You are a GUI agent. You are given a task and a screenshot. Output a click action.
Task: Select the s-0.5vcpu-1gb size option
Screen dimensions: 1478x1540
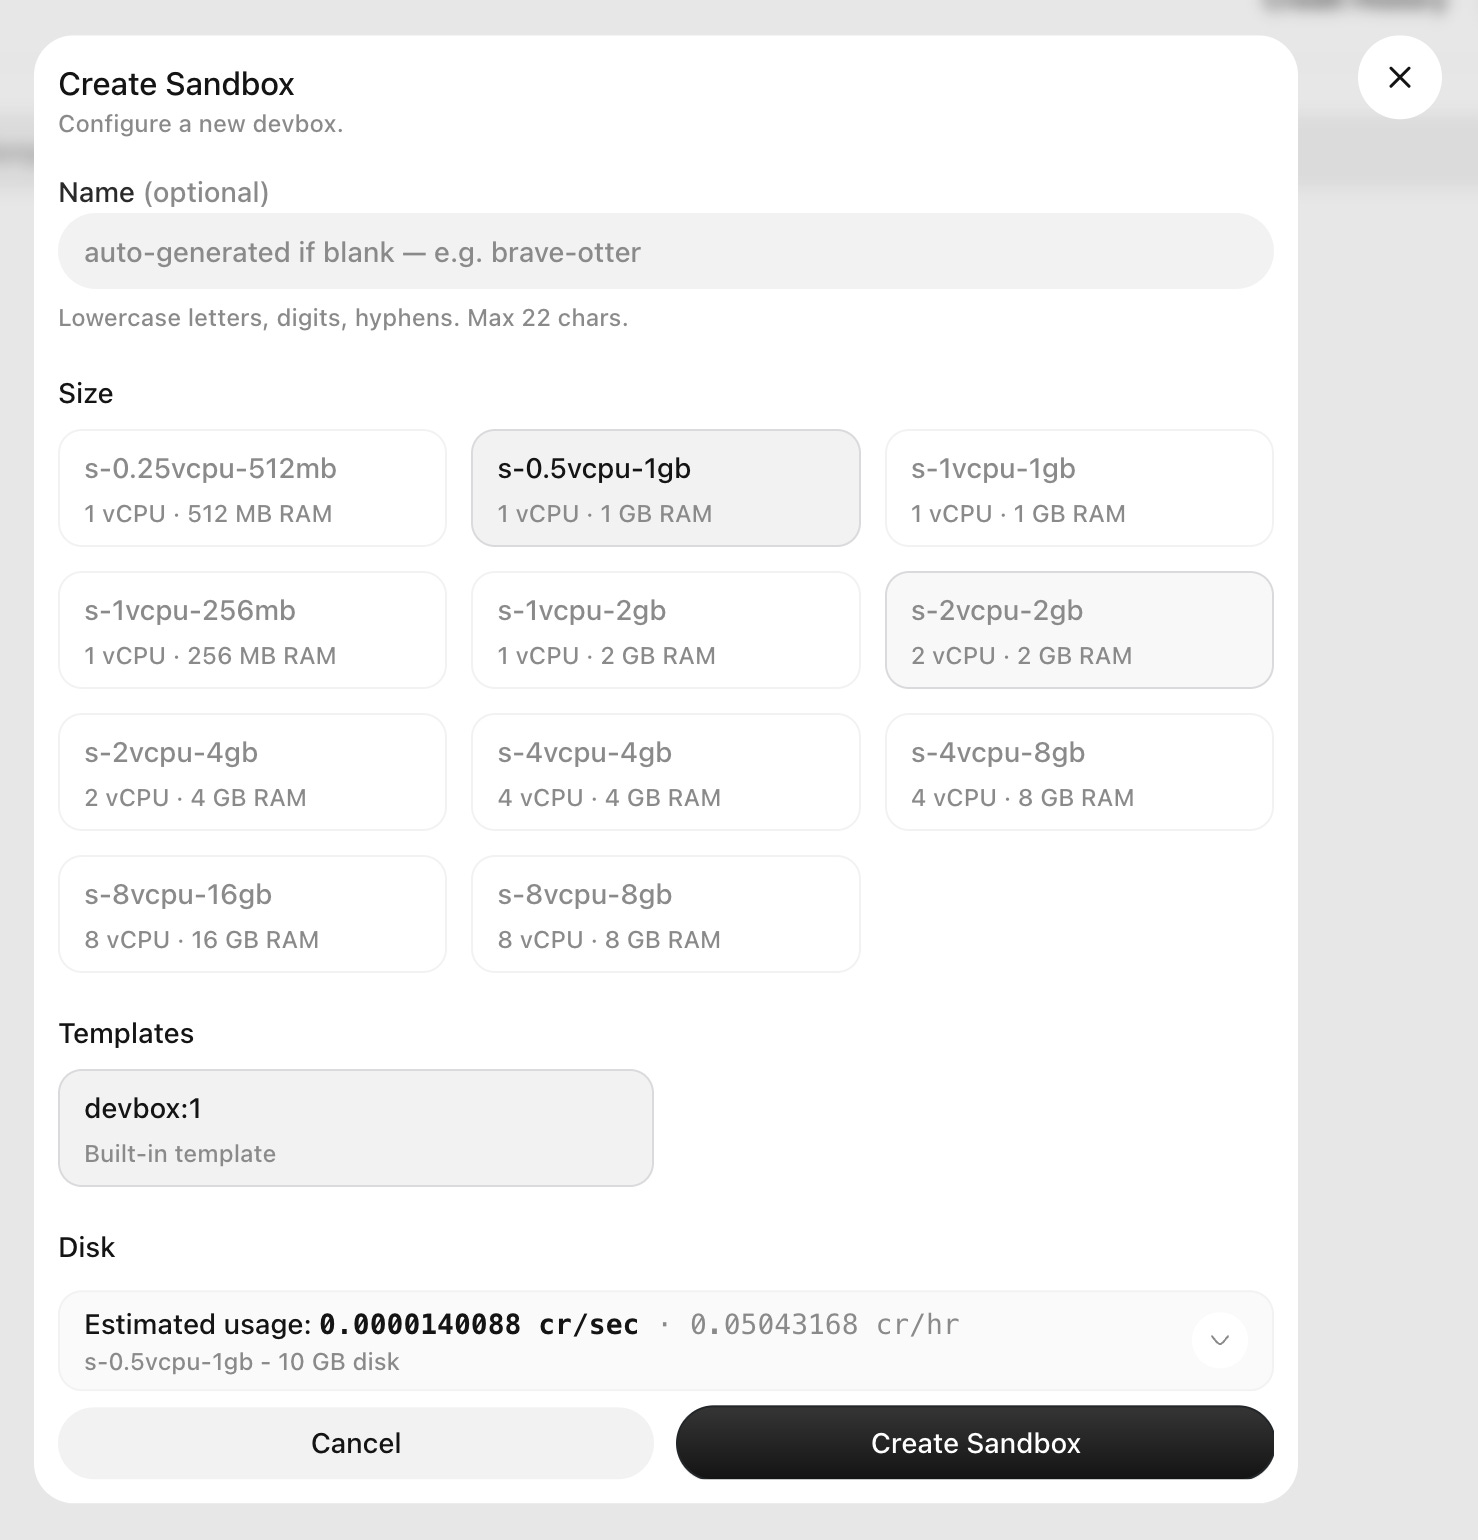click(666, 488)
